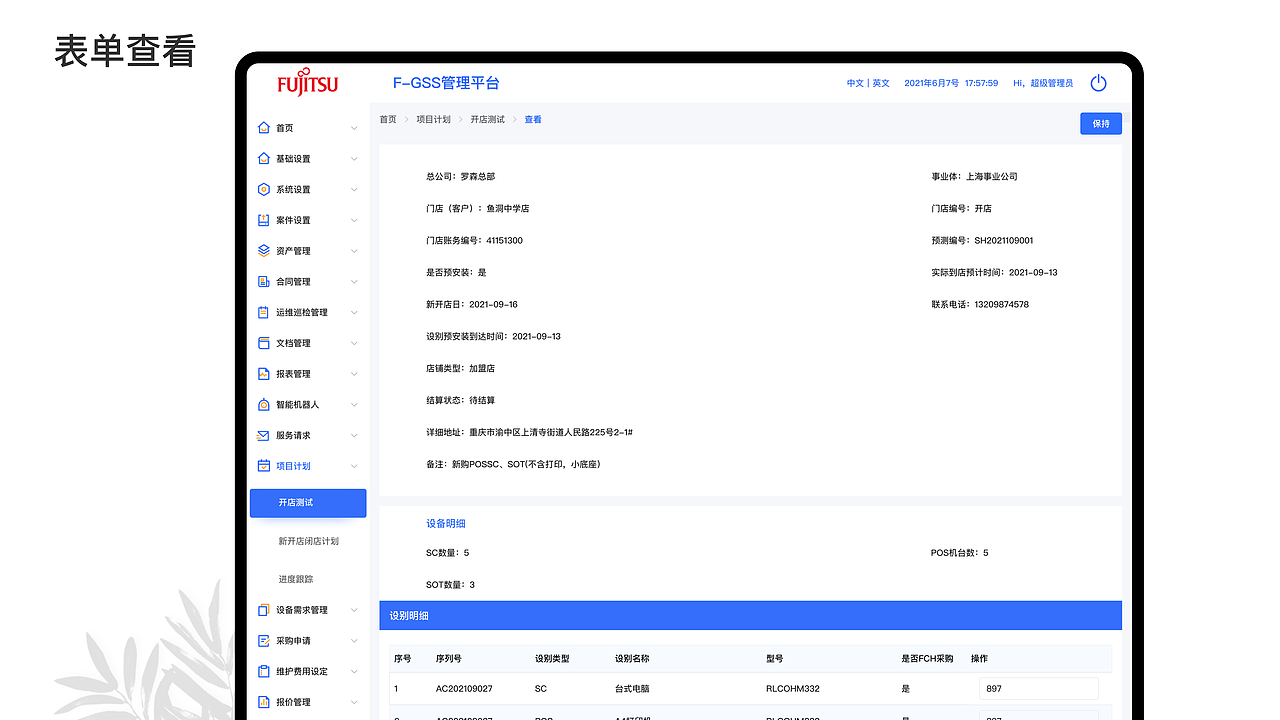Click the 首页 home icon in sidebar

click(262, 127)
